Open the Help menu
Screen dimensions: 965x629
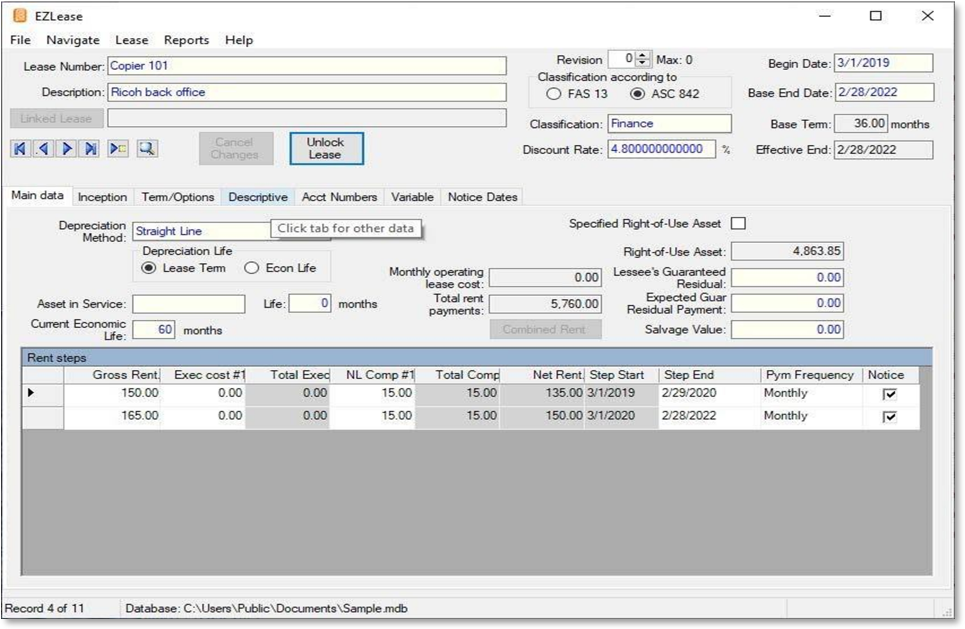pos(239,40)
